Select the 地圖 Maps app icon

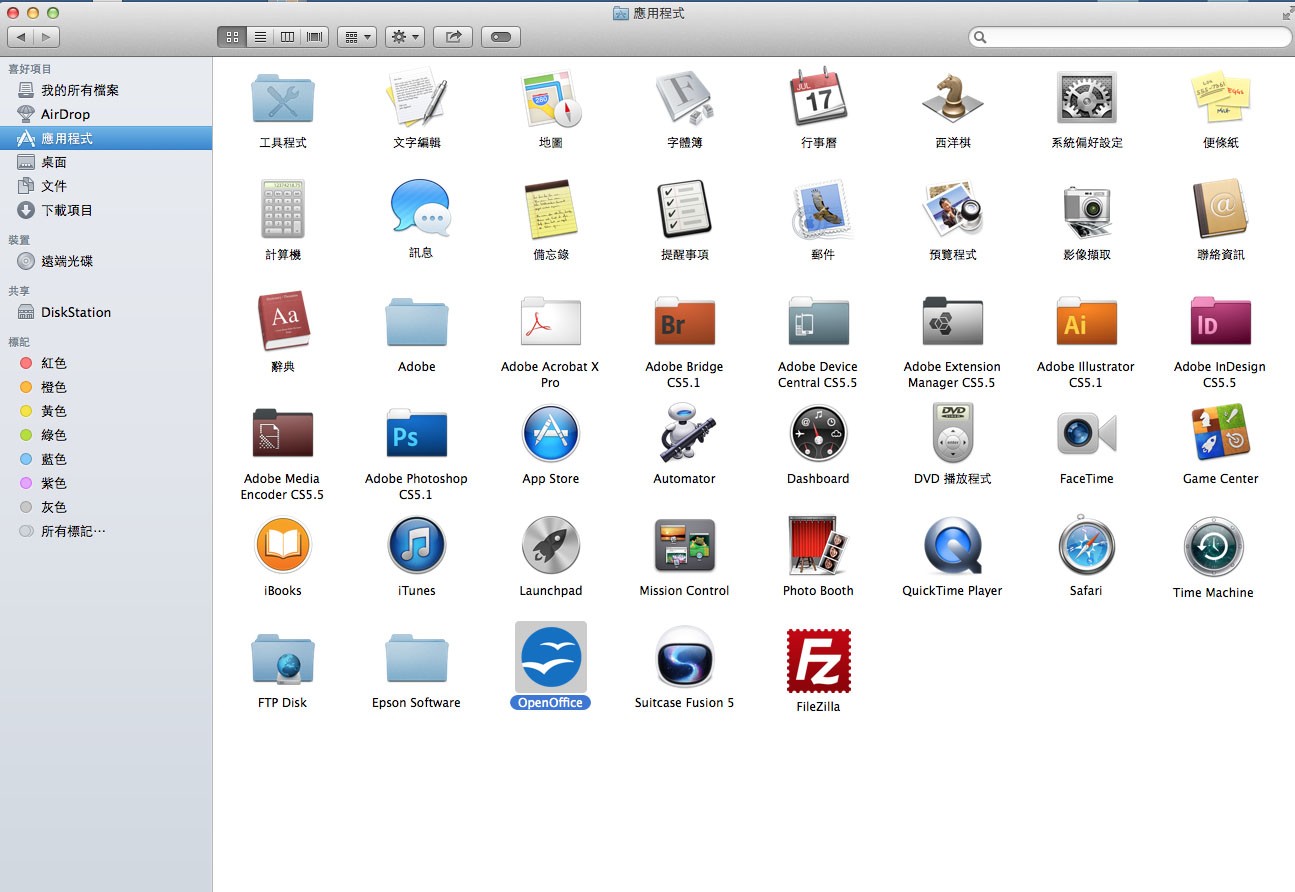point(551,99)
